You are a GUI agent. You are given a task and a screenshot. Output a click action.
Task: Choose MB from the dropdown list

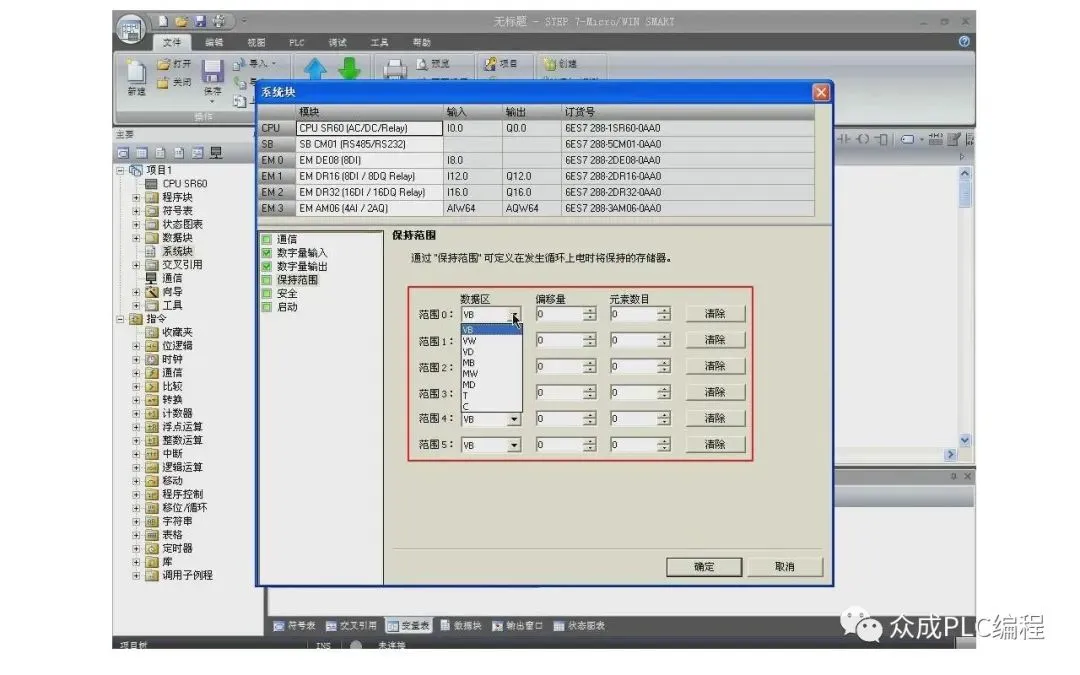point(490,362)
